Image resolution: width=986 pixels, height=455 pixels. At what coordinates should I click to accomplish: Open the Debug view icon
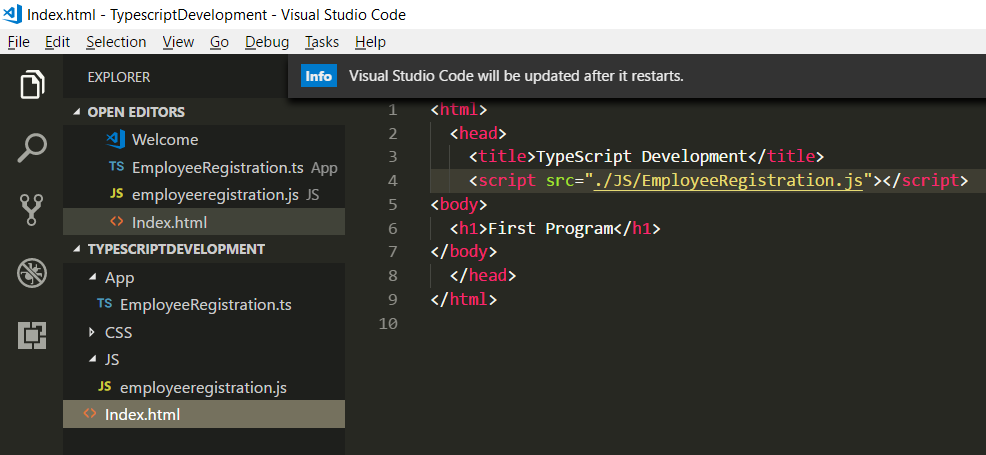tap(33, 272)
